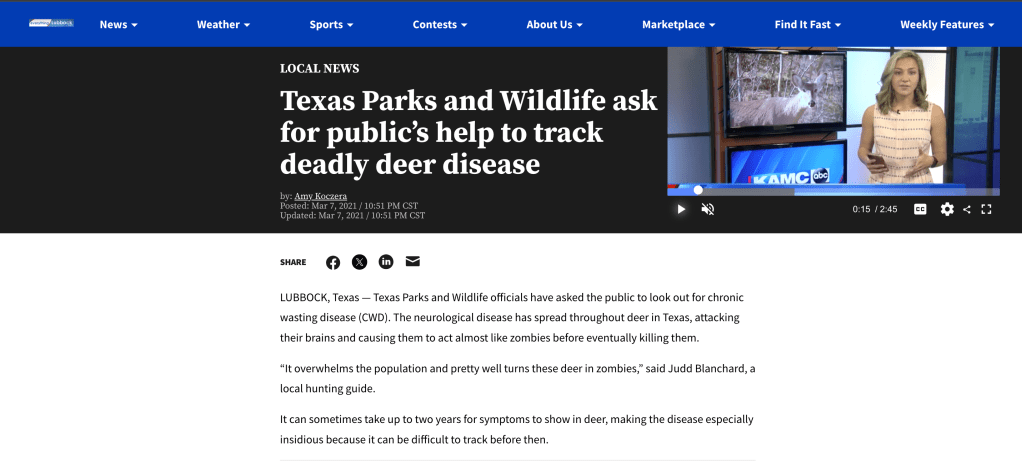Viewport: 1022px width, 463px height.
Task: Click the video player thumbnail
Action: coord(833,115)
